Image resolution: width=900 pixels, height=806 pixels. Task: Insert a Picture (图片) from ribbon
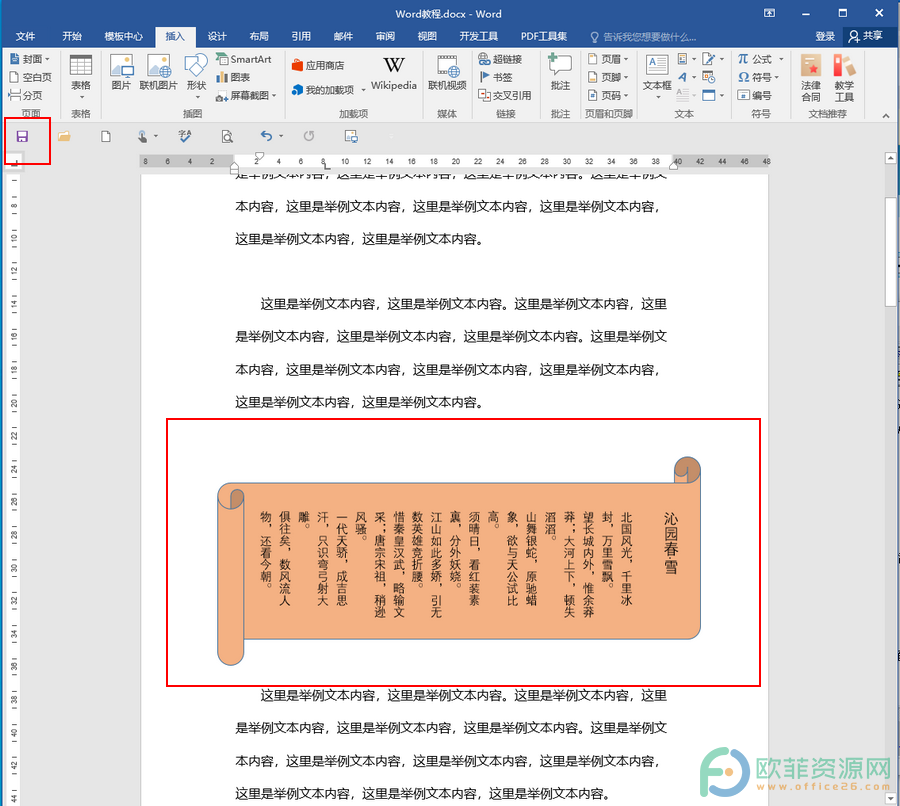(121, 72)
